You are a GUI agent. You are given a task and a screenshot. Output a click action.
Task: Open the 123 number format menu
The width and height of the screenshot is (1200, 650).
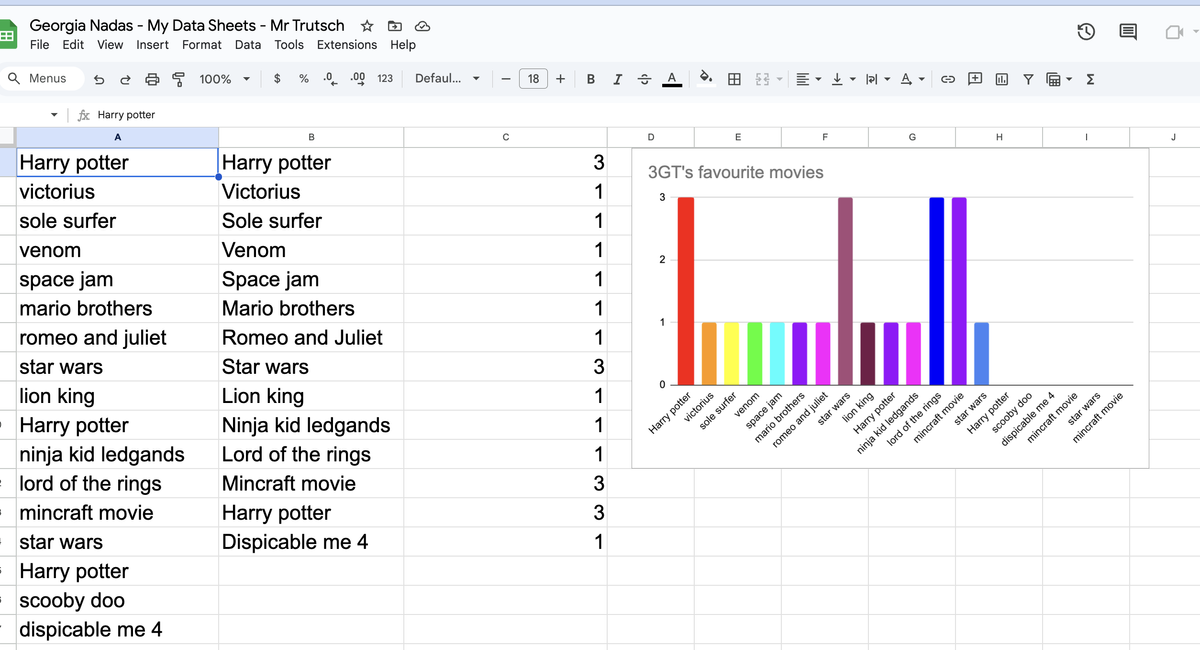pyautogui.click(x=384, y=78)
